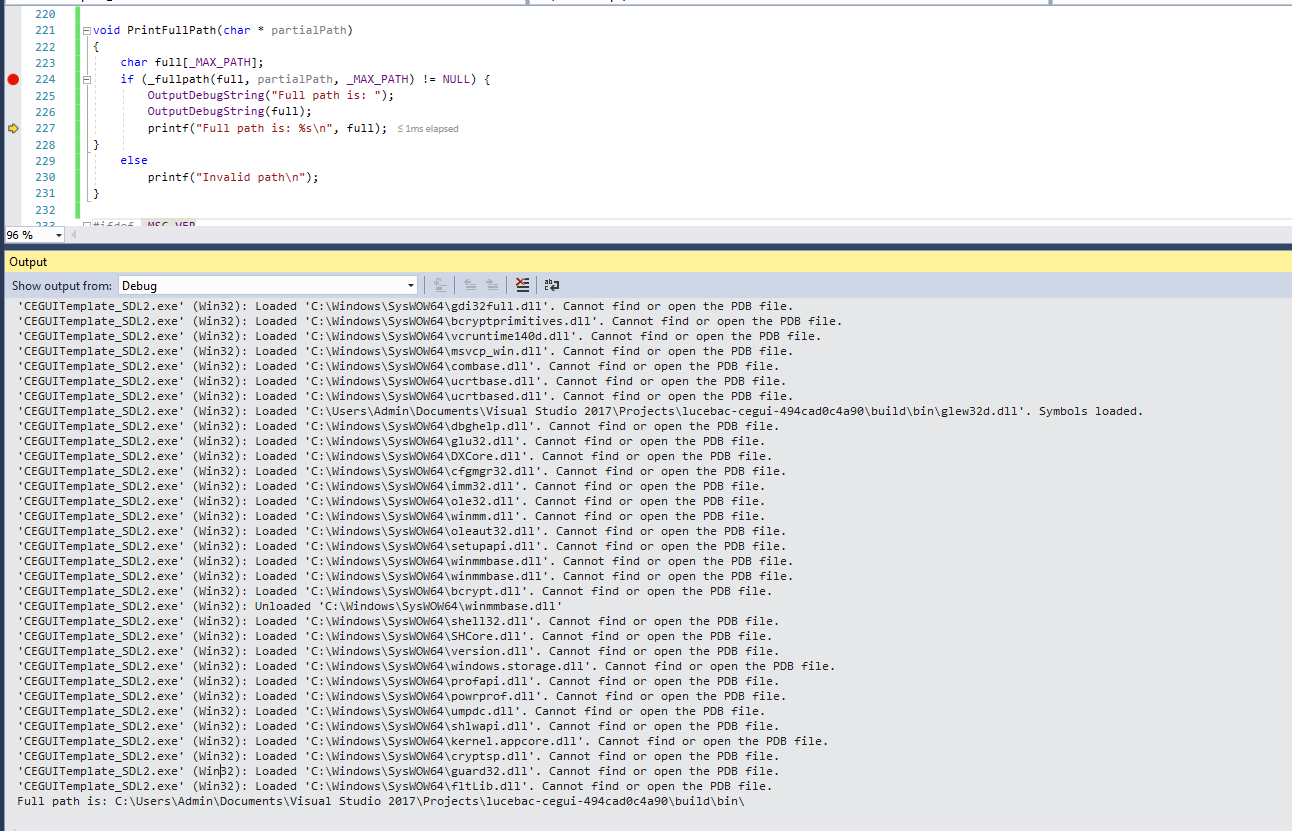1292x831 pixels.
Task: Collapse the PrintFullPath function outline
Action: (87, 30)
